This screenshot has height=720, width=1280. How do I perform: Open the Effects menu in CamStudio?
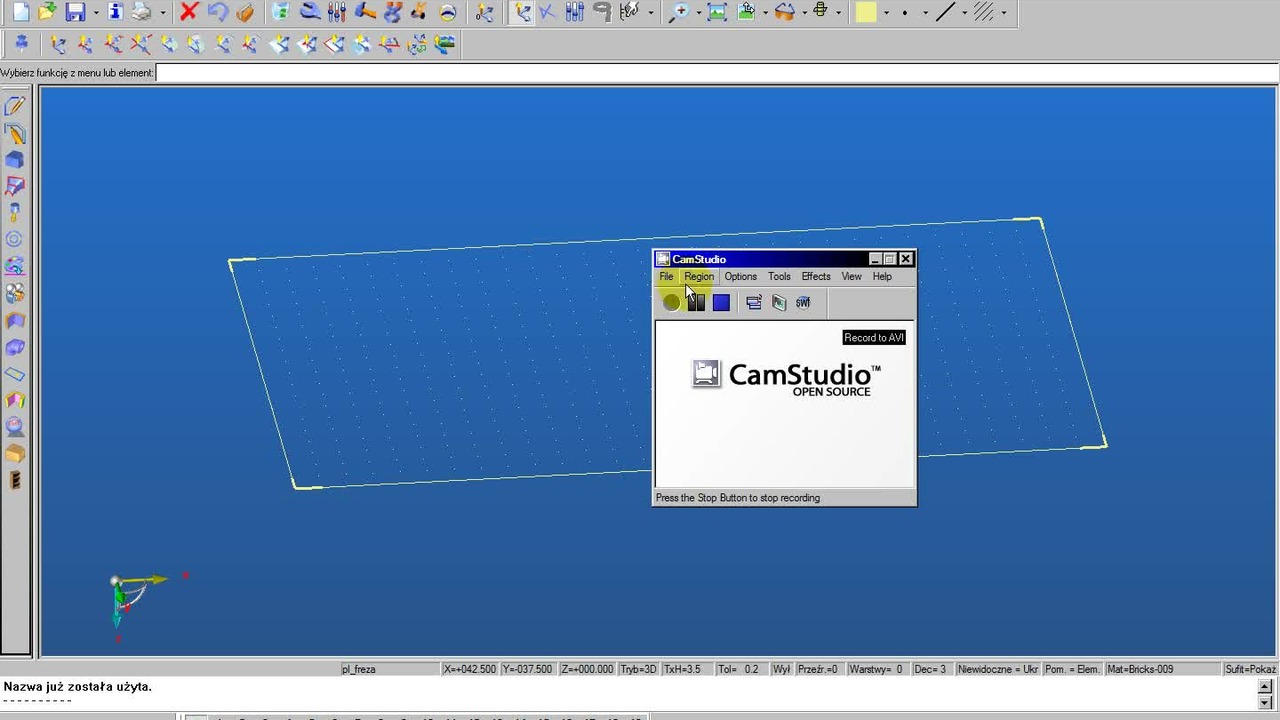pos(816,277)
